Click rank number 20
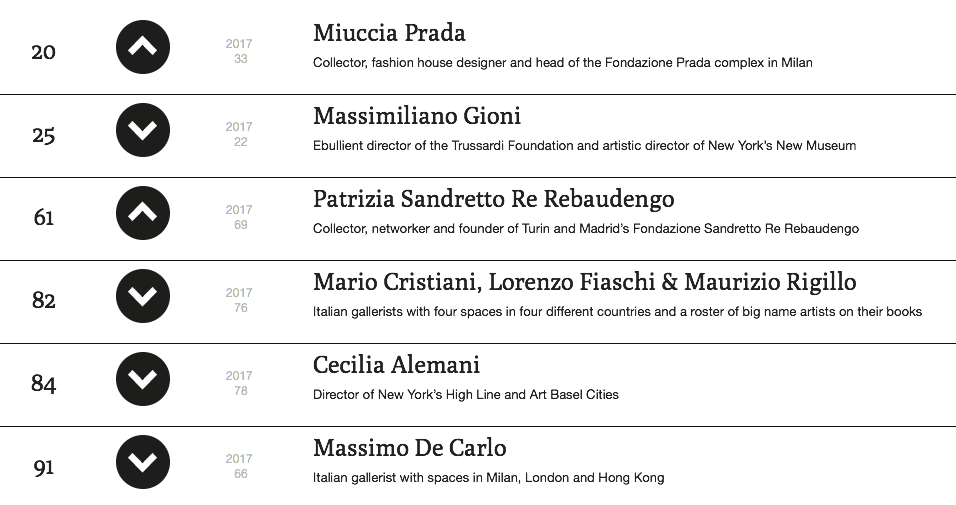This screenshot has width=956, height=505. click(x=43, y=51)
